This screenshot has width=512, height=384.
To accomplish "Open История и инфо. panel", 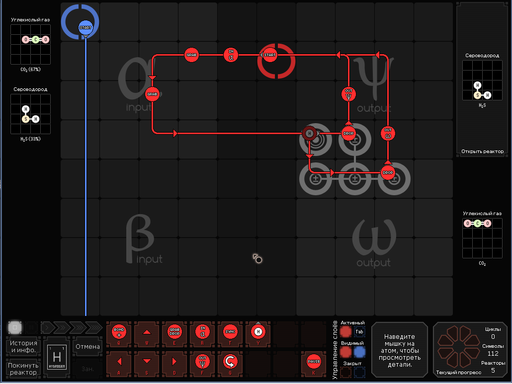I will point(23,347).
